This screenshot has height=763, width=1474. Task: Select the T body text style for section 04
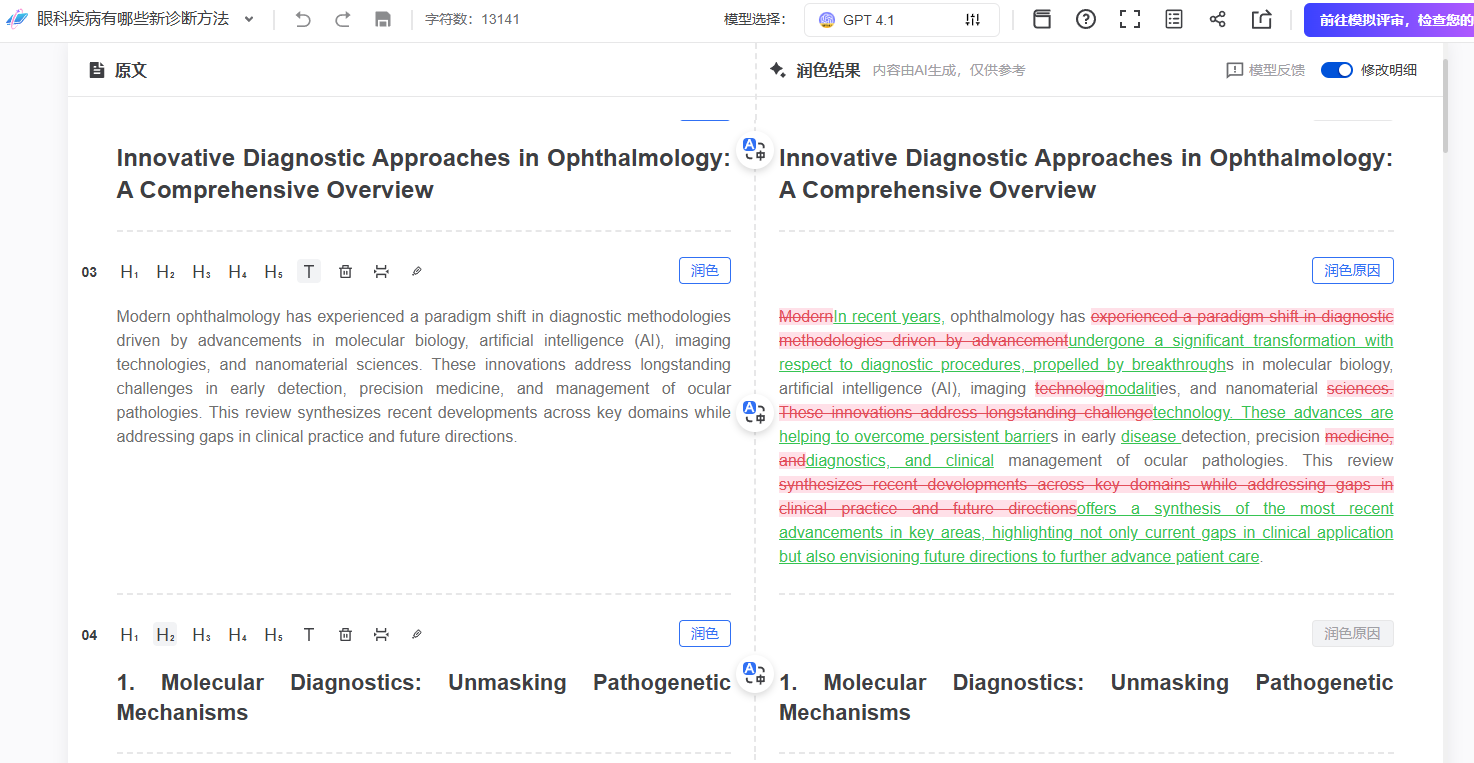click(309, 634)
